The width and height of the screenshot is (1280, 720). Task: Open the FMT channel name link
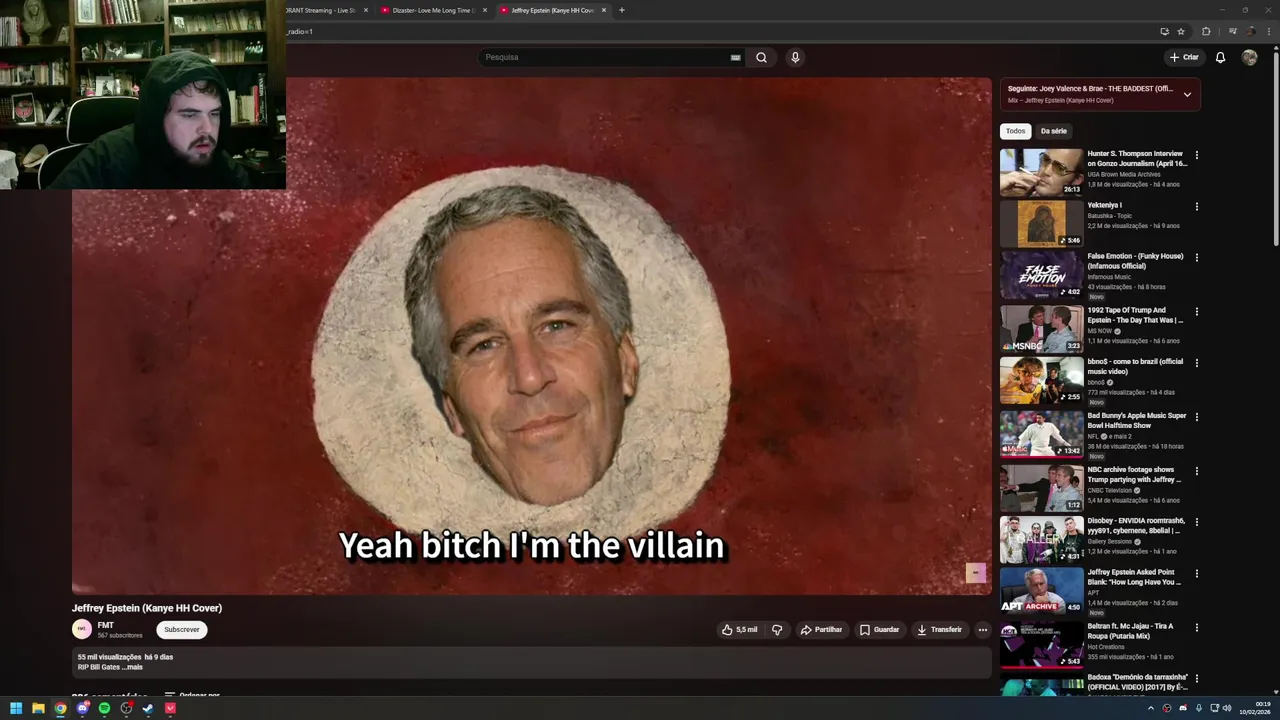click(x=105, y=625)
